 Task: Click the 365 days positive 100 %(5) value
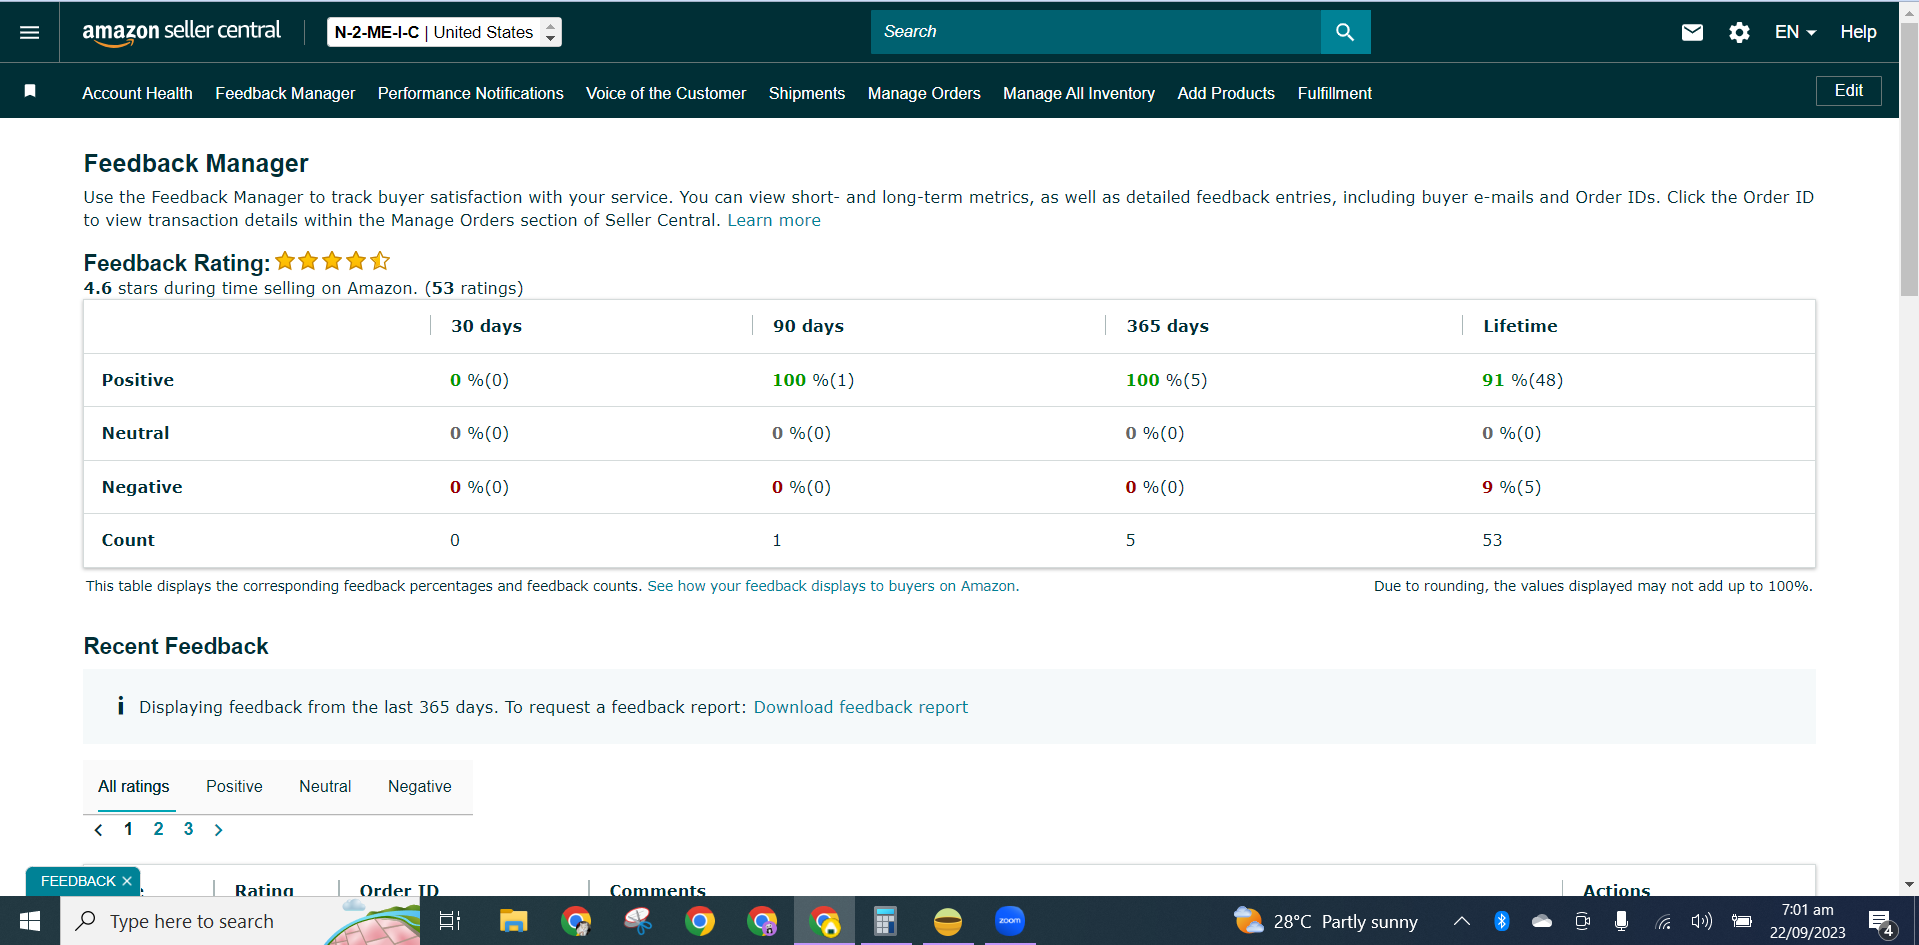click(x=1166, y=380)
